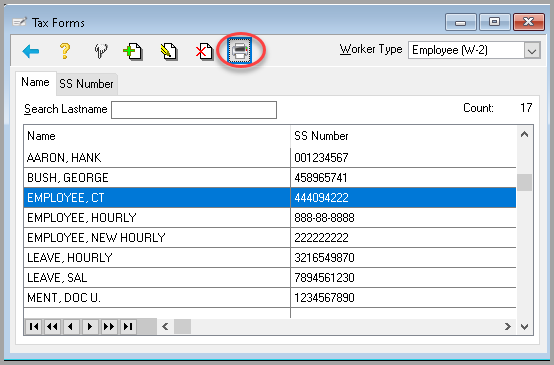This screenshot has height=365, width=554.
Task: Open help with the question mark icon
Action: pos(65,51)
